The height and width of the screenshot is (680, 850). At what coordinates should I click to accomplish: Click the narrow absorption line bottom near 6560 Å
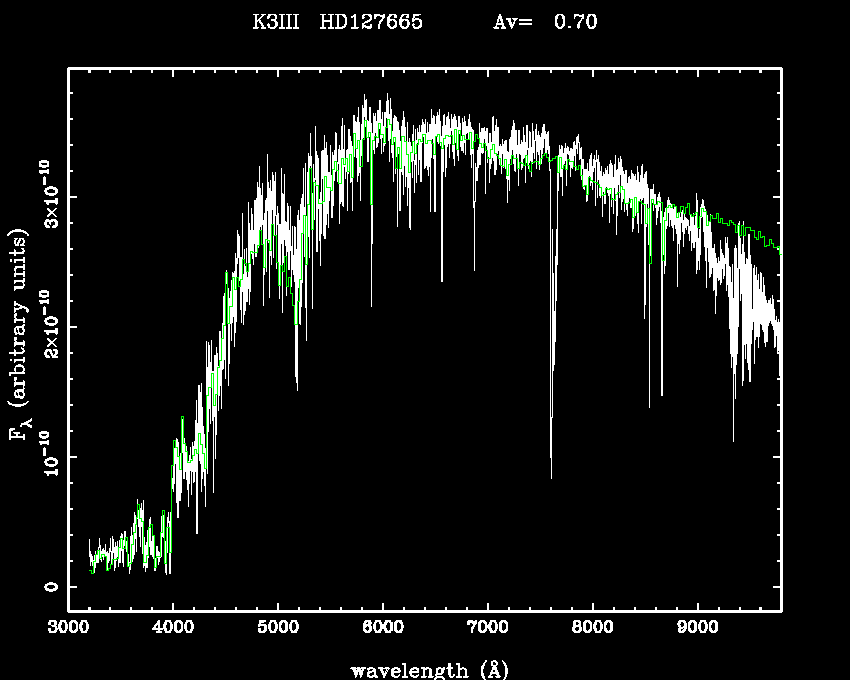click(442, 280)
